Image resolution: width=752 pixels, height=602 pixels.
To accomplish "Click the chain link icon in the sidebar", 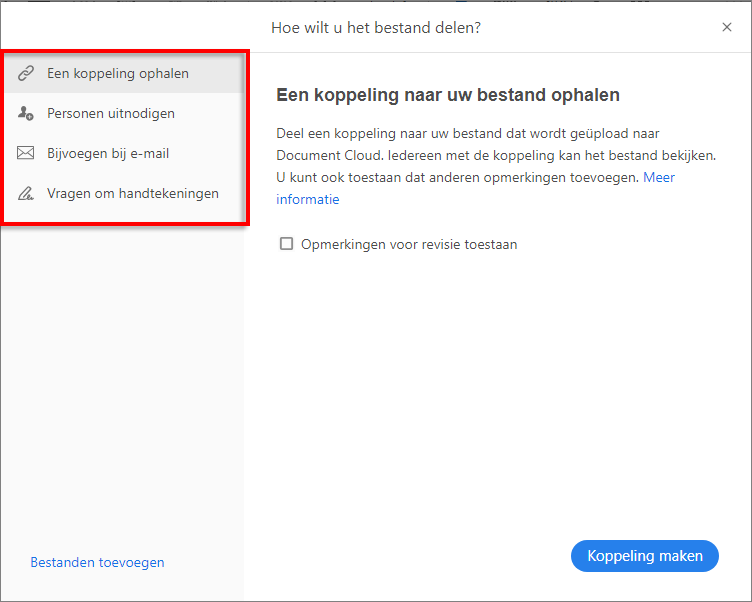I will [26, 74].
